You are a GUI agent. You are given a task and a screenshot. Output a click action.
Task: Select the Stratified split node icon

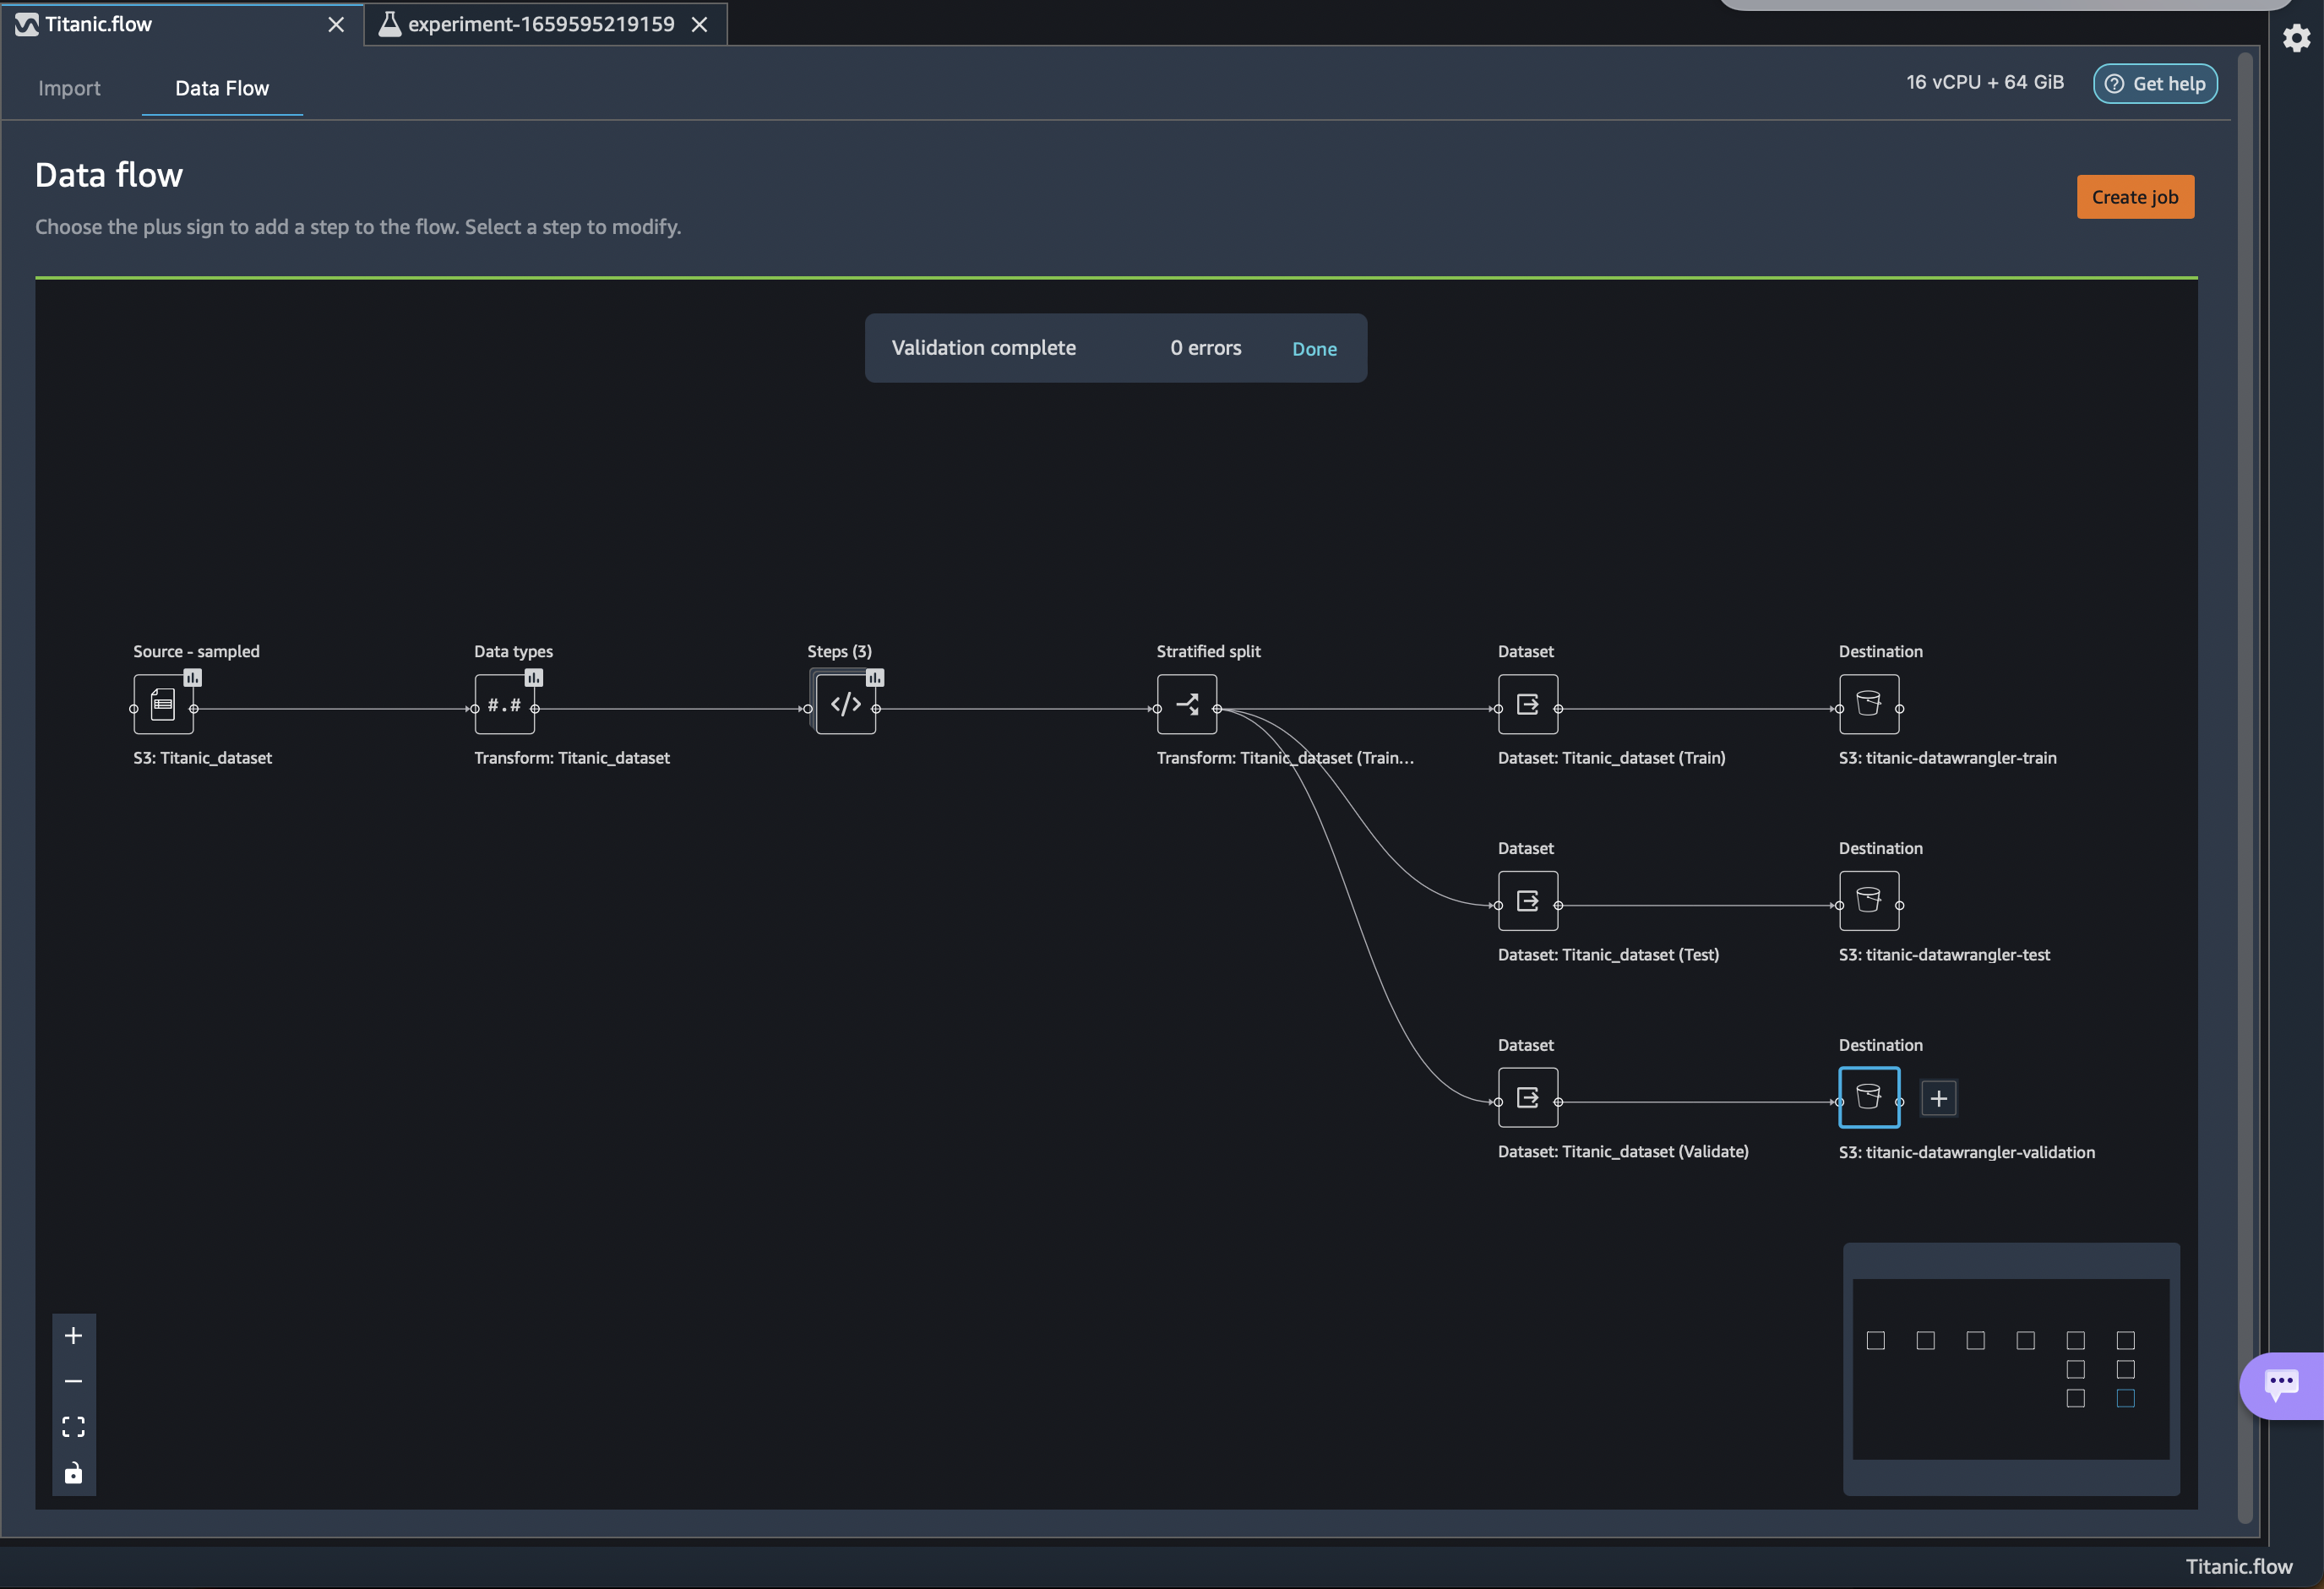coord(1187,705)
